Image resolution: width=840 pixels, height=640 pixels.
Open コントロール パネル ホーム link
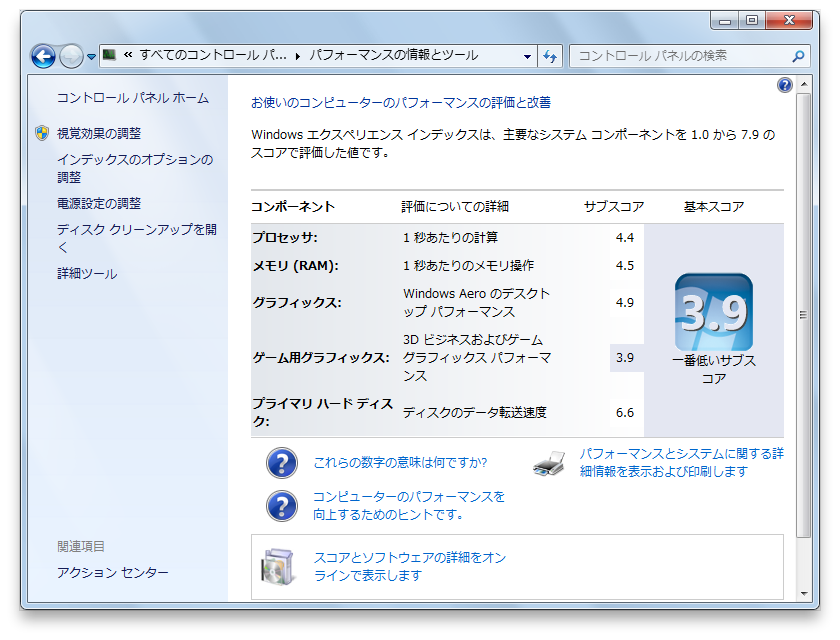[133, 98]
